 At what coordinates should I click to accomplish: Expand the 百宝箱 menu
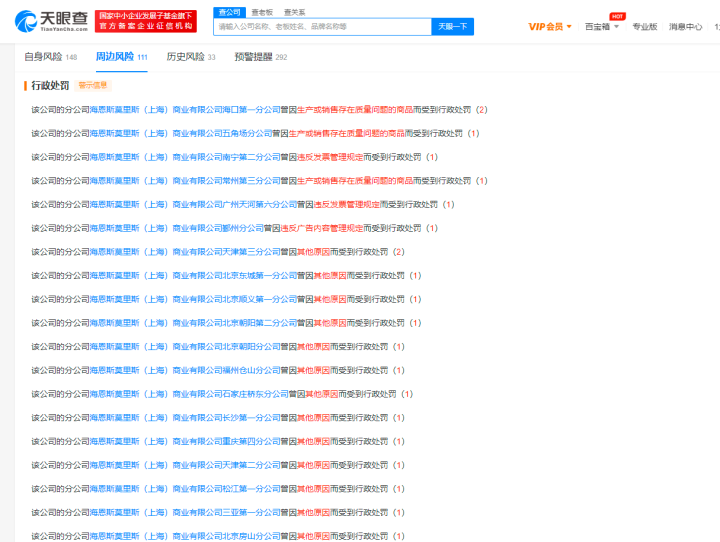(602, 27)
